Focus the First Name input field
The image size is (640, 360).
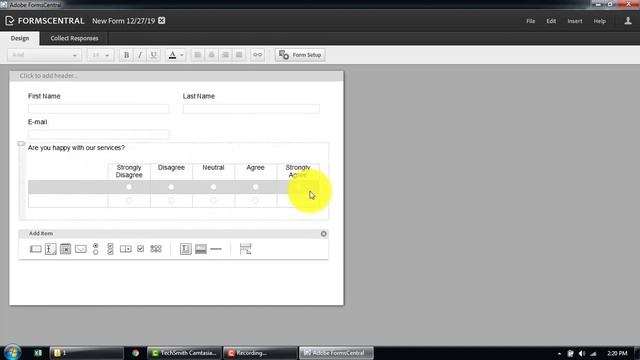tap(98, 109)
